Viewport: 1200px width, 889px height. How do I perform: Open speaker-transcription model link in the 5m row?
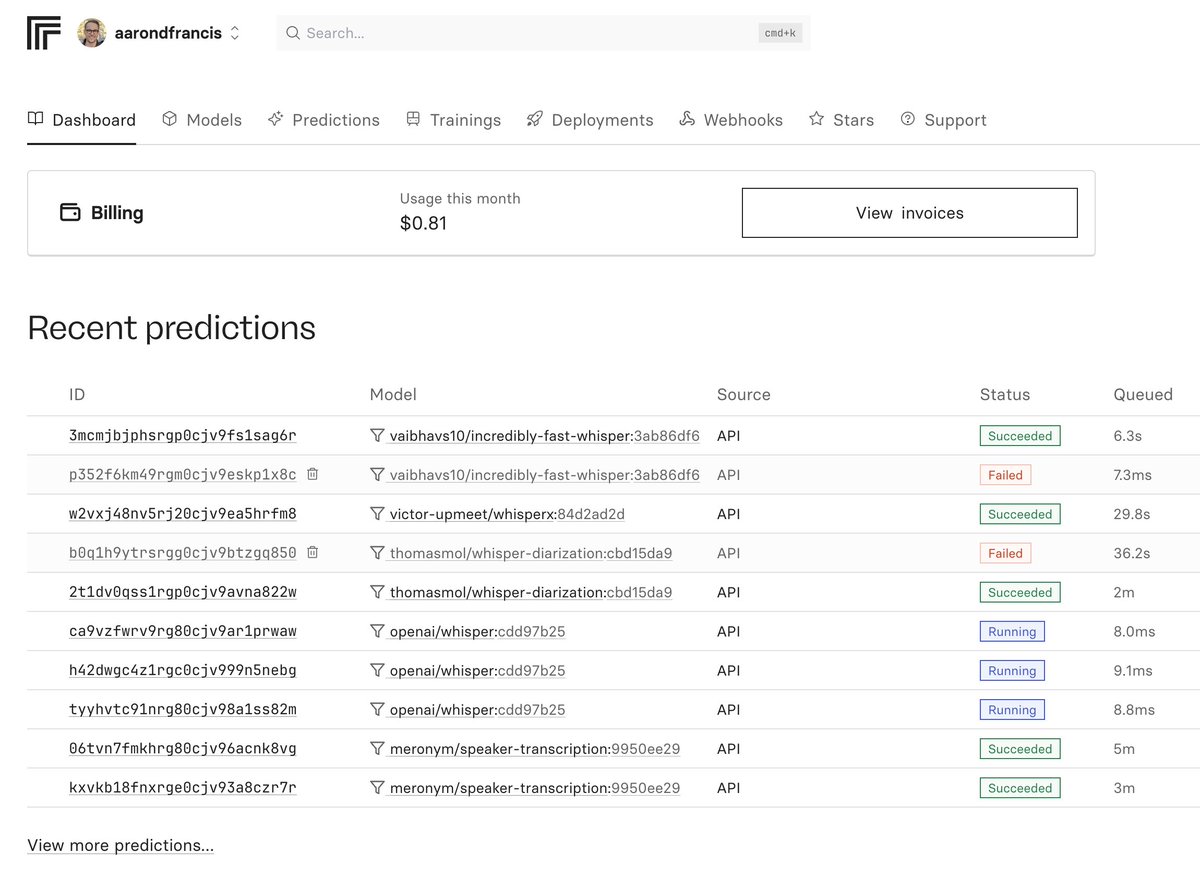pos(534,749)
